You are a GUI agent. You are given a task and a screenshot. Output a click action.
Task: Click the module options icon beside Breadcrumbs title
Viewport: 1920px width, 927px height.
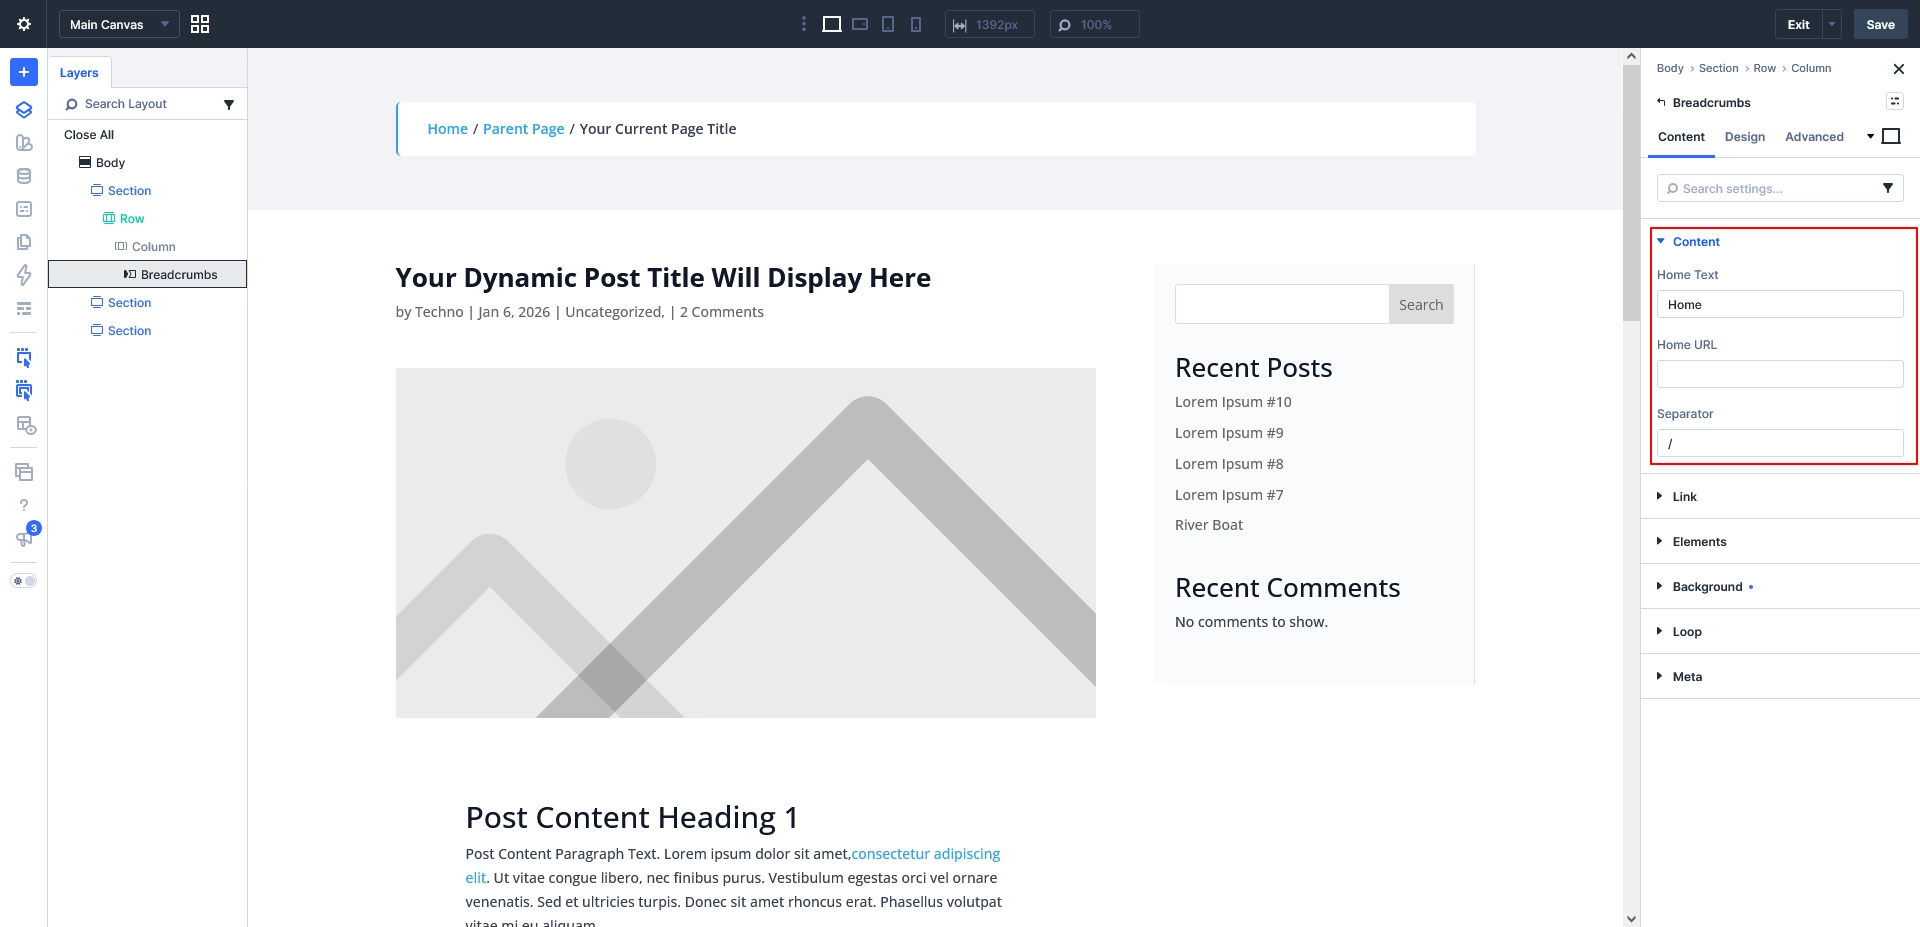pos(1894,101)
